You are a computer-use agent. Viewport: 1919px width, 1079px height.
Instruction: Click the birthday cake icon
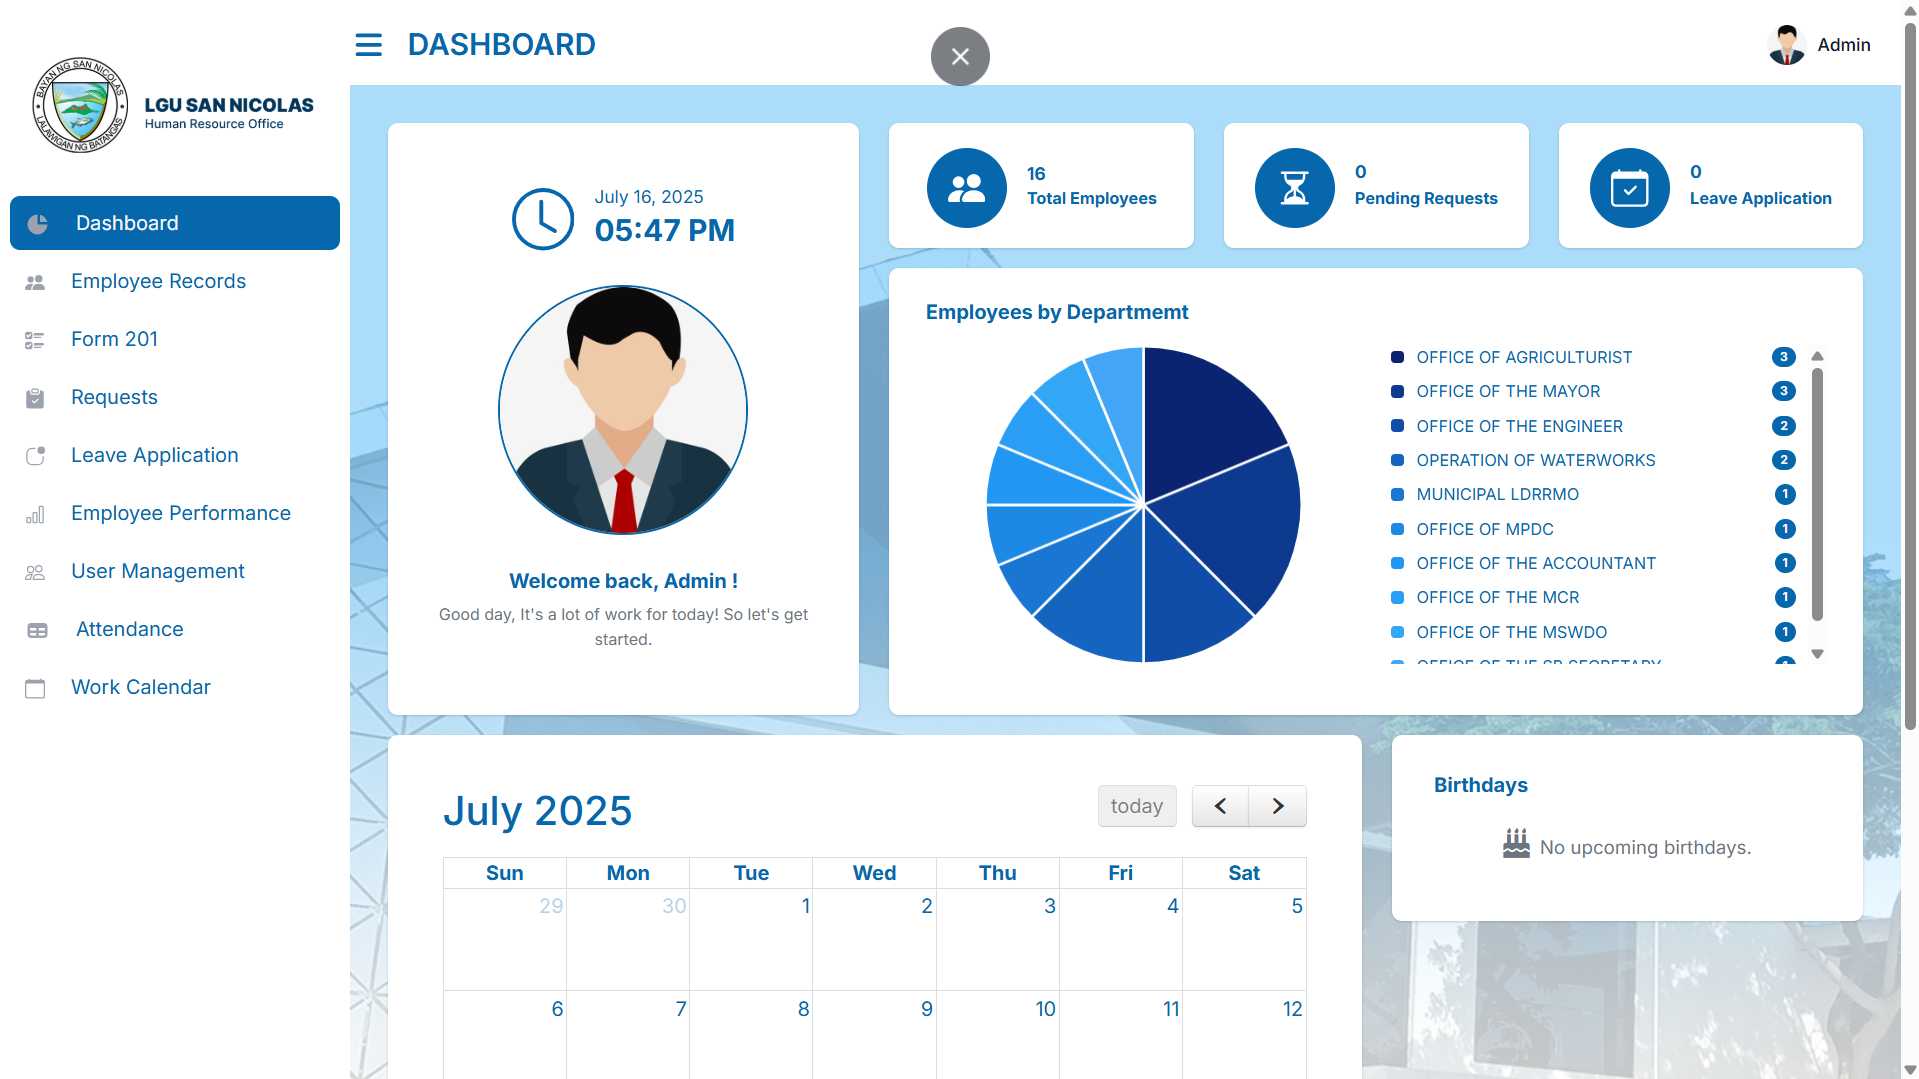[1516, 845]
